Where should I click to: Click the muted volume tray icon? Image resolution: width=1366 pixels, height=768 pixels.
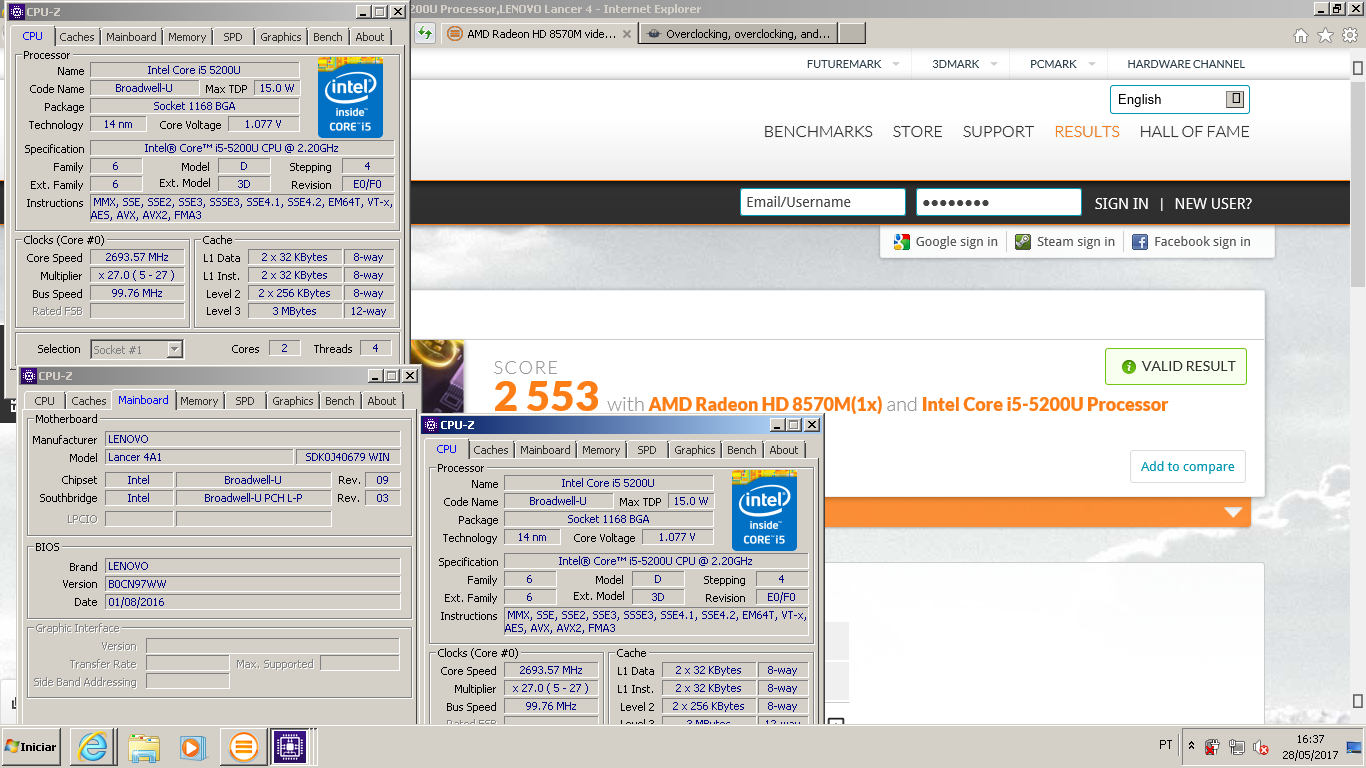tap(1262, 747)
